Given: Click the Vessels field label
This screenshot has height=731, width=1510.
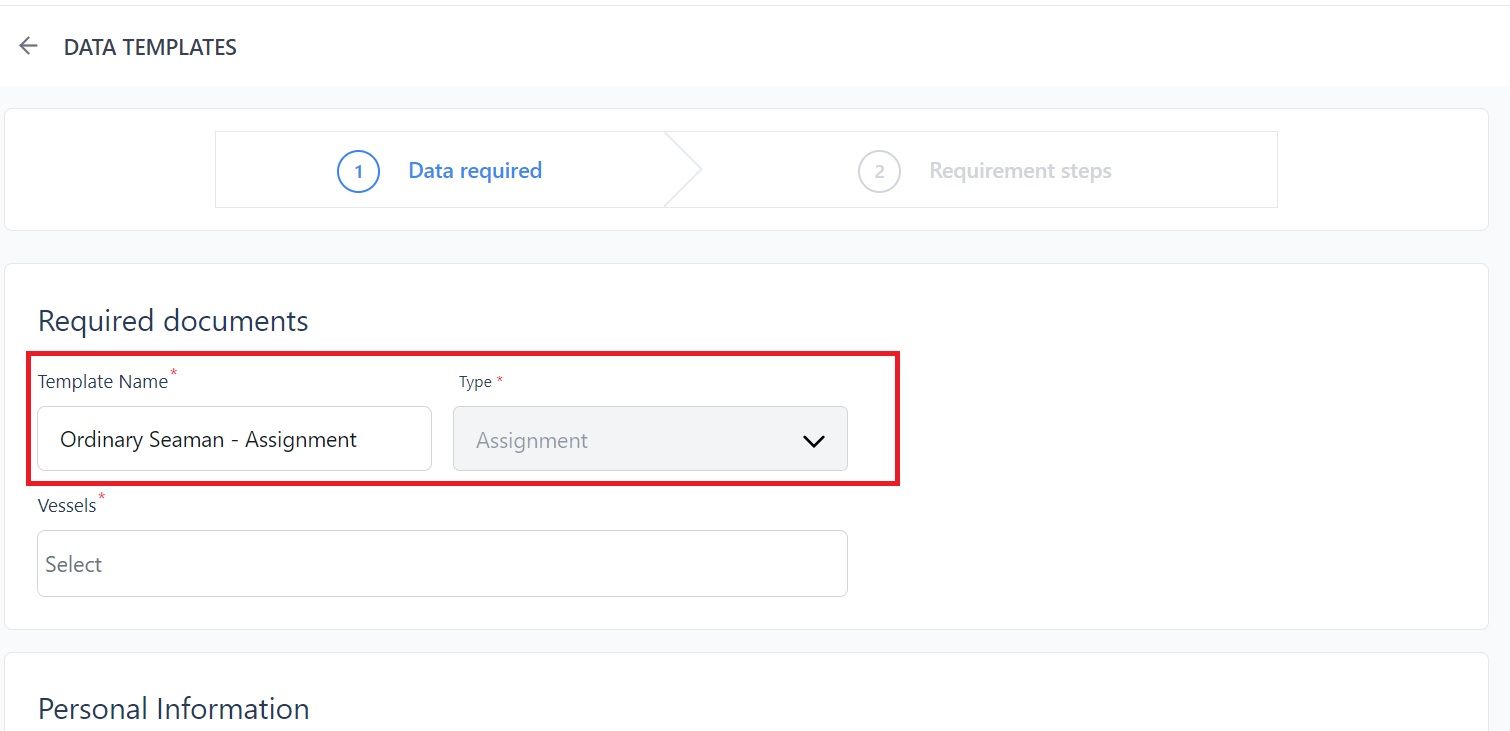Looking at the screenshot, I should click(67, 506).
